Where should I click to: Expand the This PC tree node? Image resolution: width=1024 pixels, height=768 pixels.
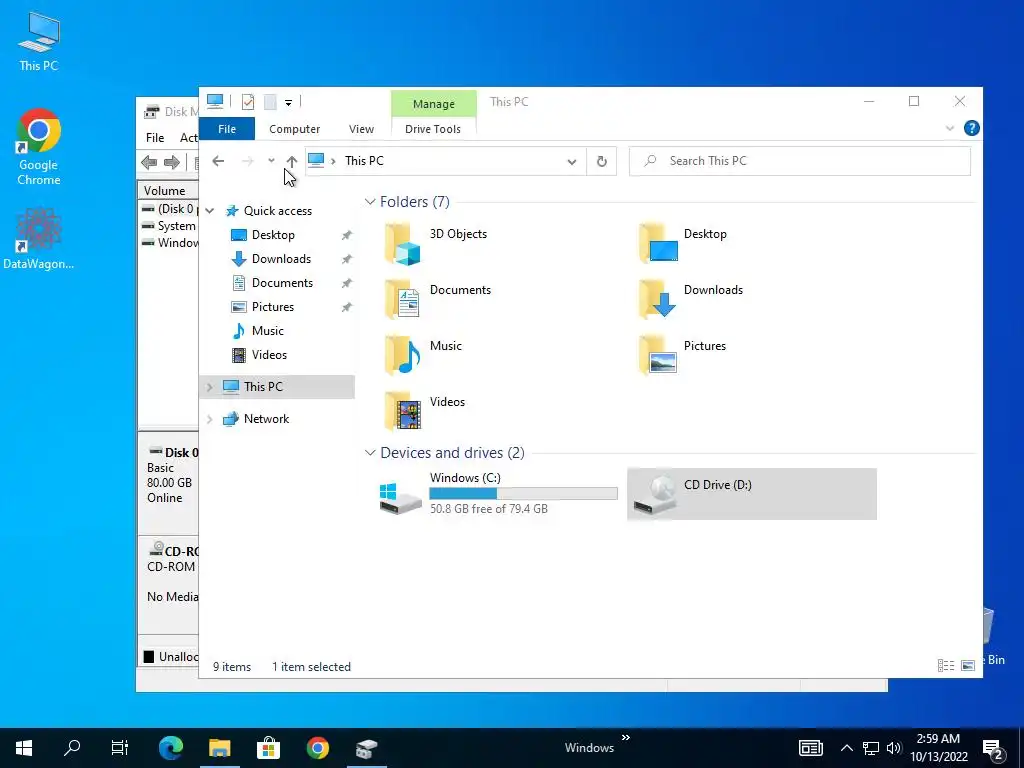(210, 387)
